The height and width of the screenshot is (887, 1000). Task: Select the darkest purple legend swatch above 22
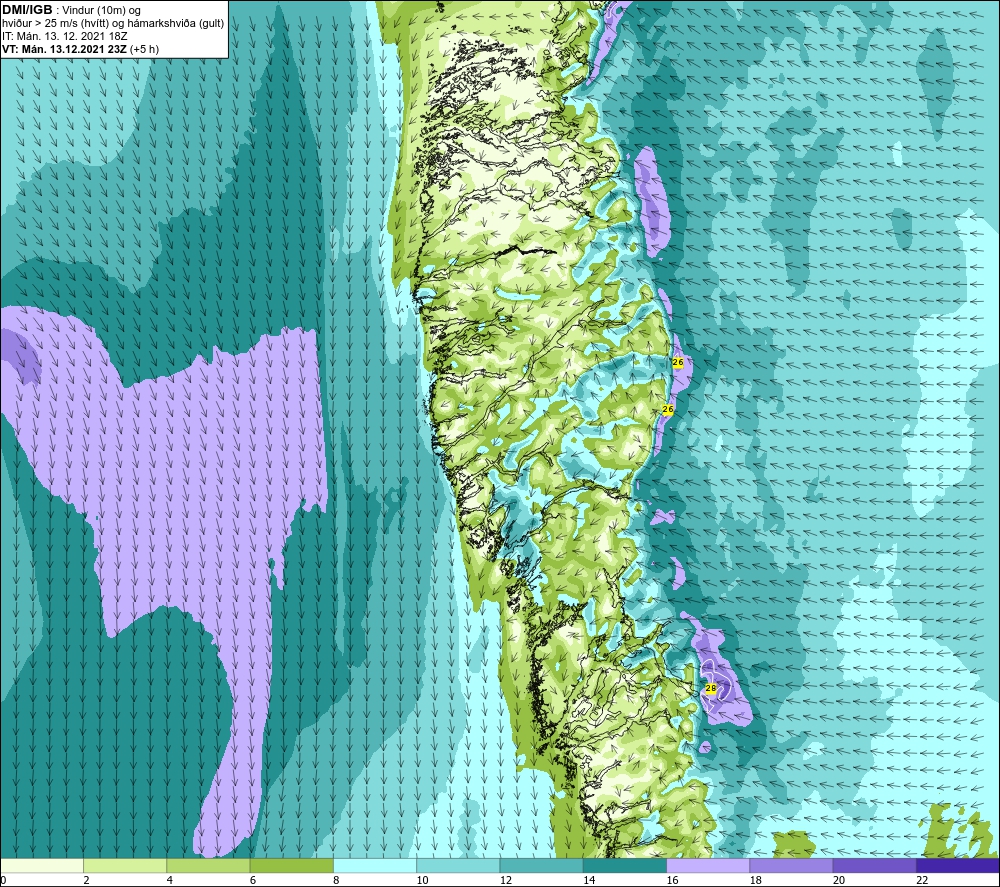[958, 865]
